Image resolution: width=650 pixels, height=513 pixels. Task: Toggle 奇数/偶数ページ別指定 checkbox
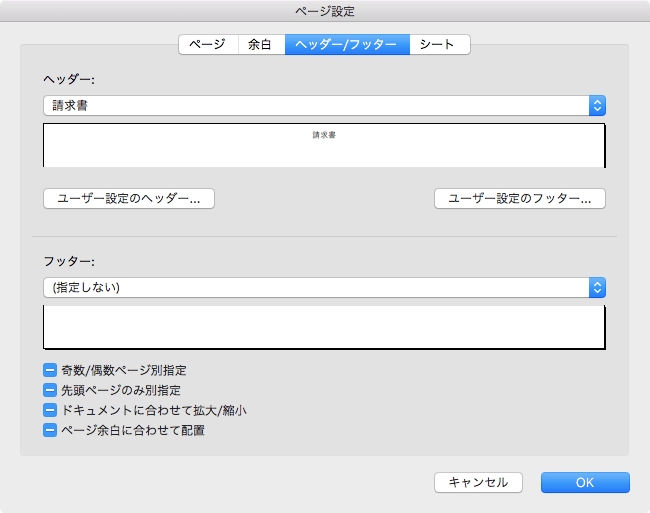coord(50,370)
